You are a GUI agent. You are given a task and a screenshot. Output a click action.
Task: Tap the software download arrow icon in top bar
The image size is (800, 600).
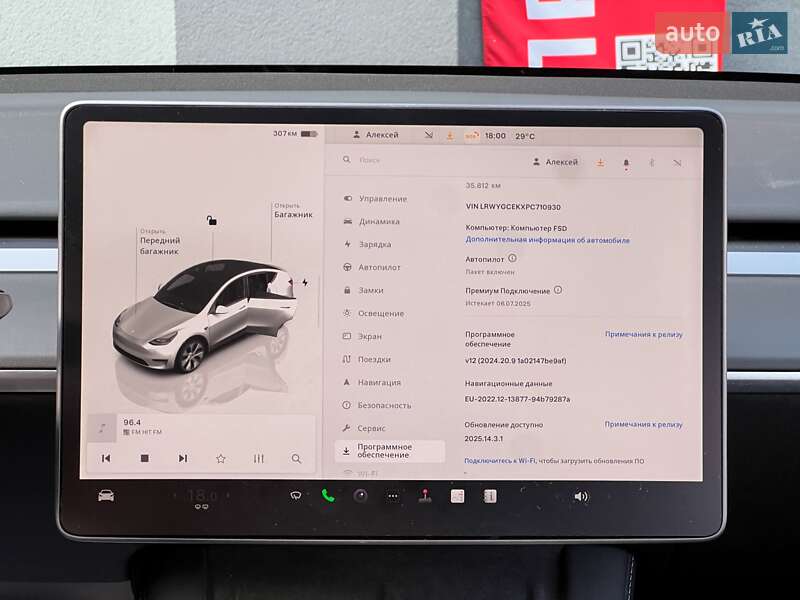pos(600,162)
